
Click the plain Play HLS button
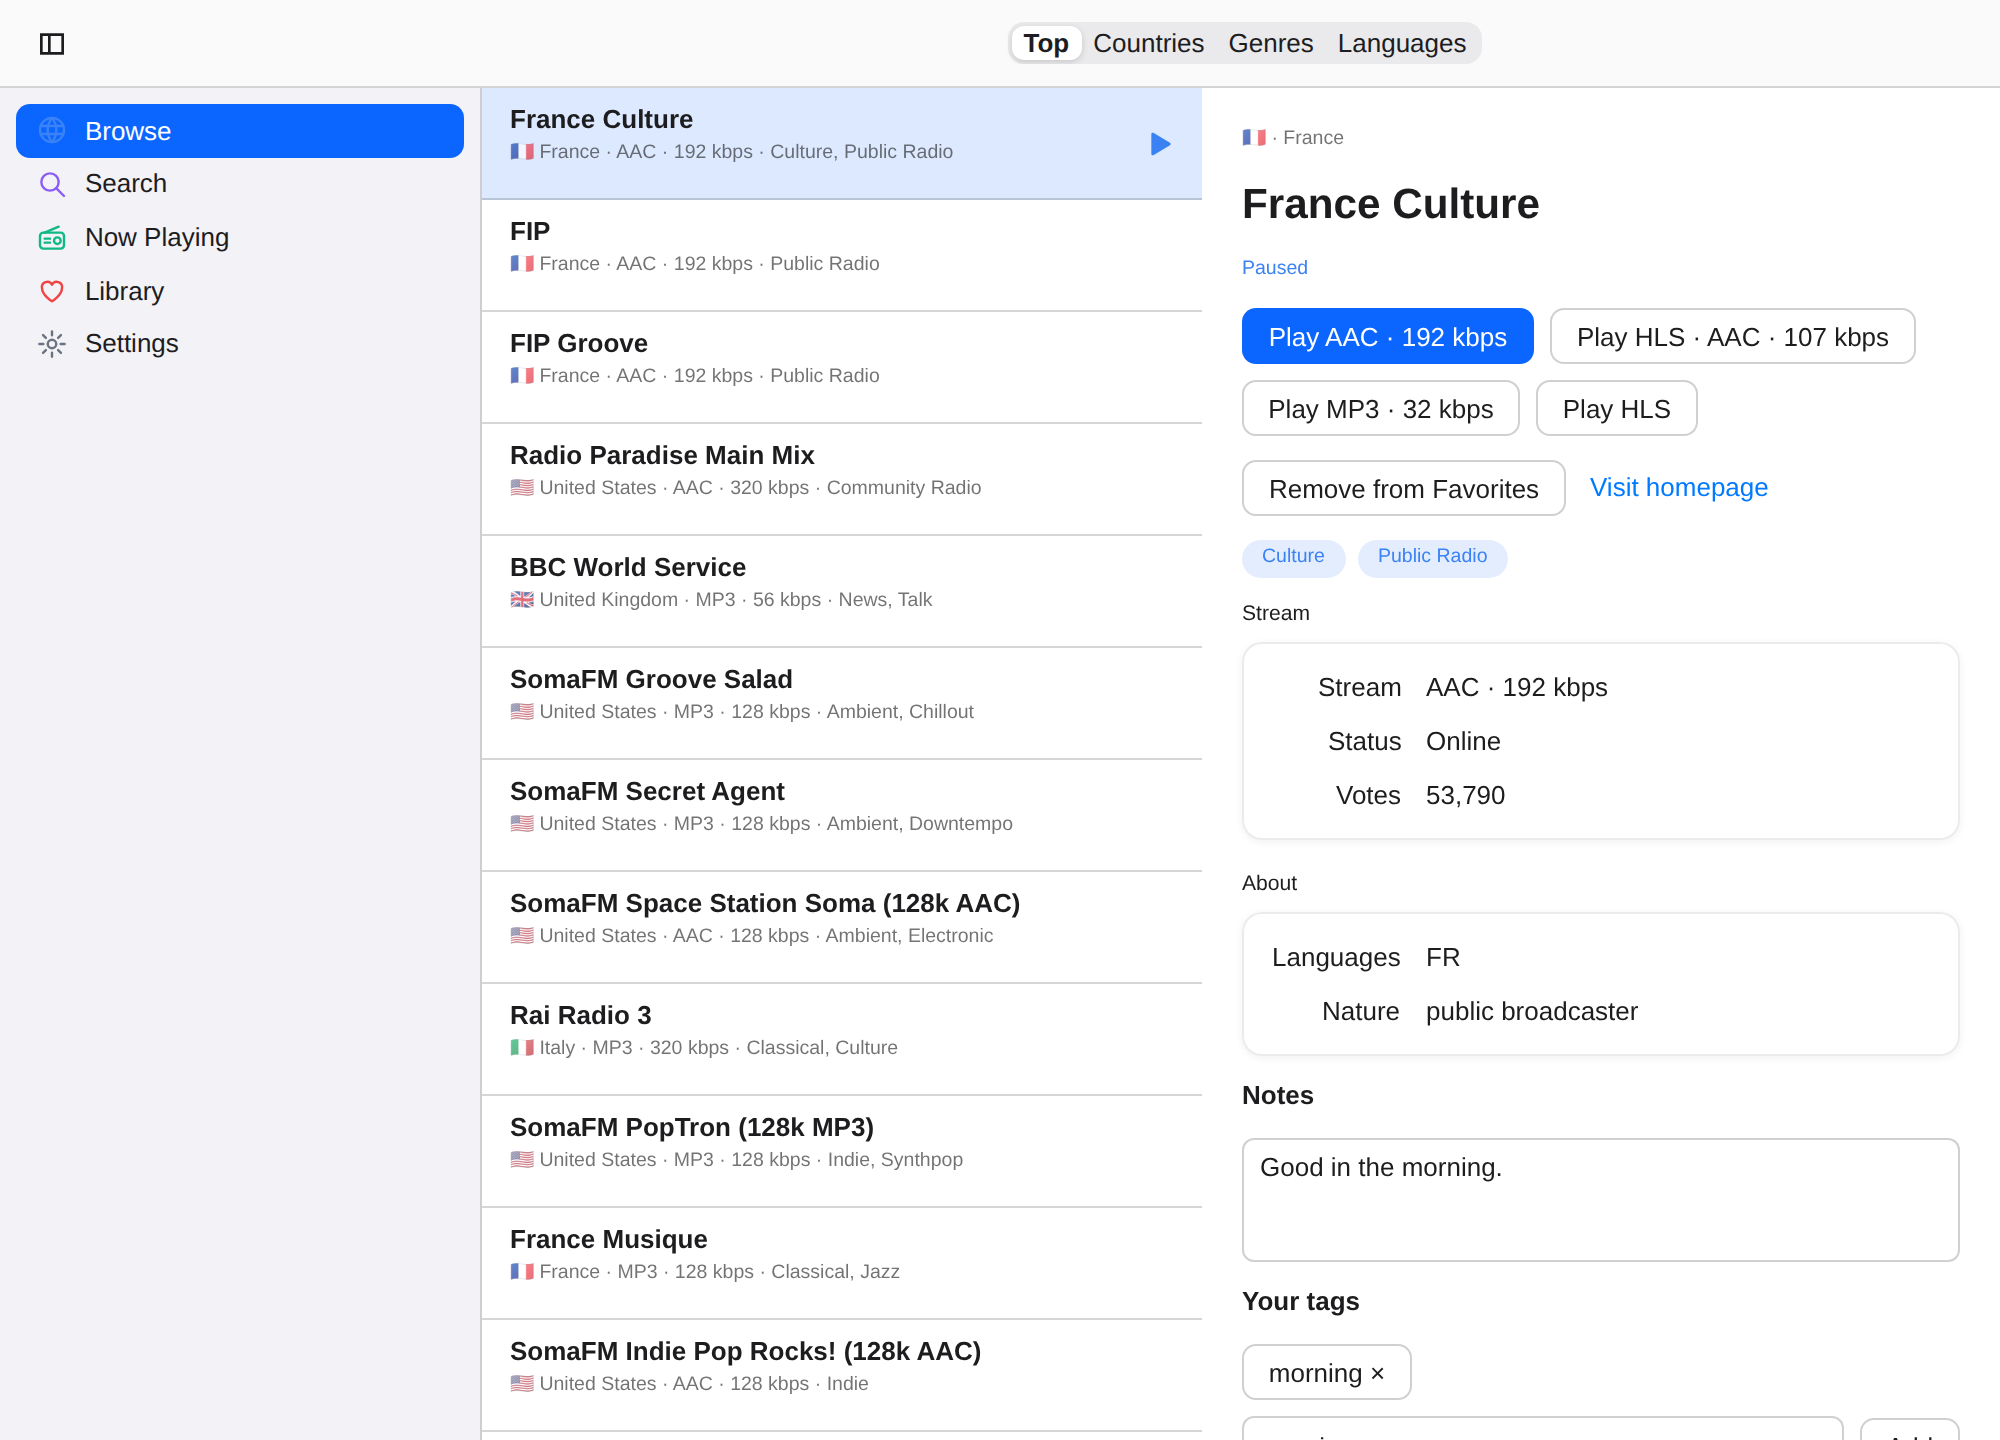pyautogui.click(x=1616, y=408)
